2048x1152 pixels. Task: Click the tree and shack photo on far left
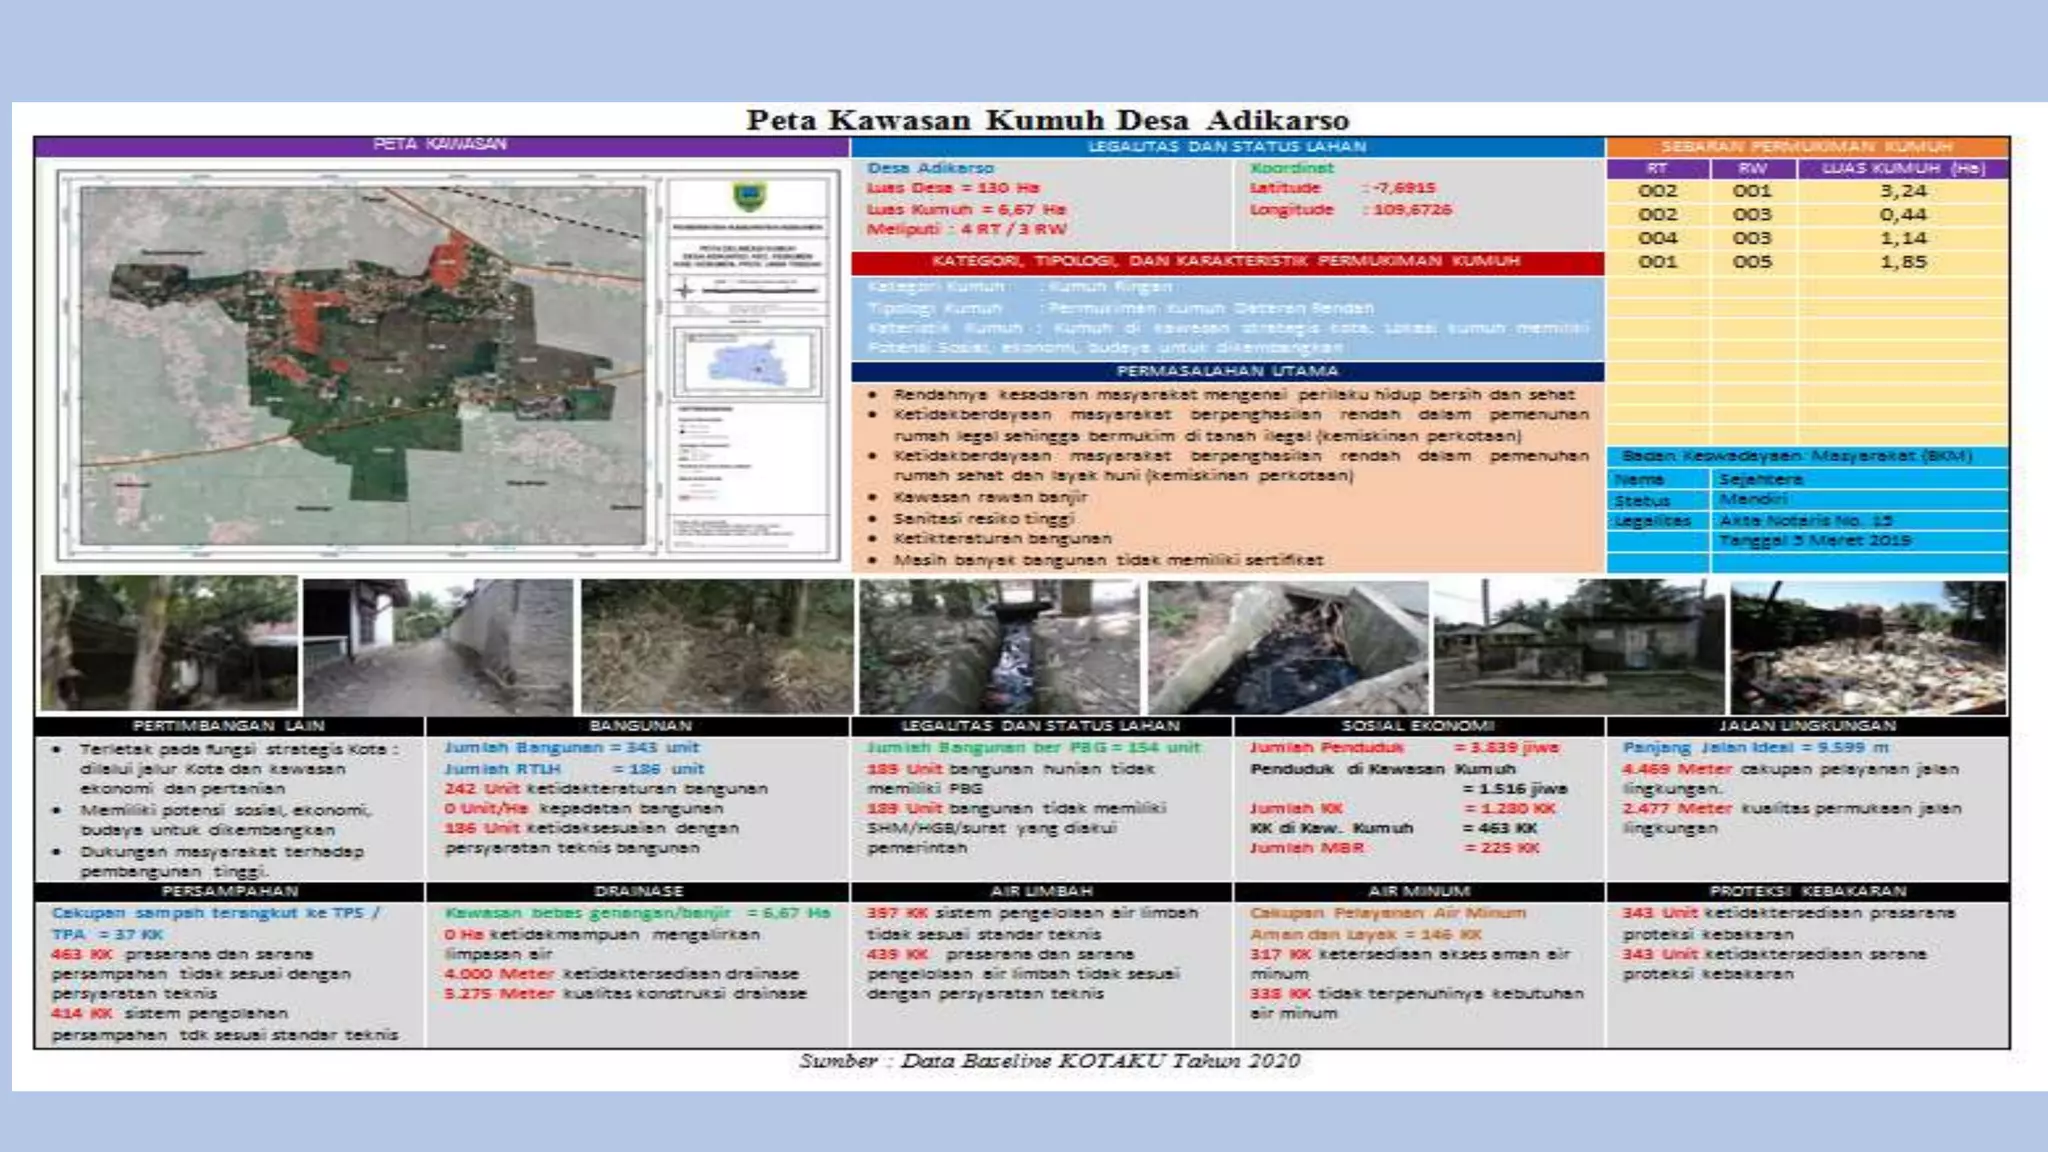(169, 644)
